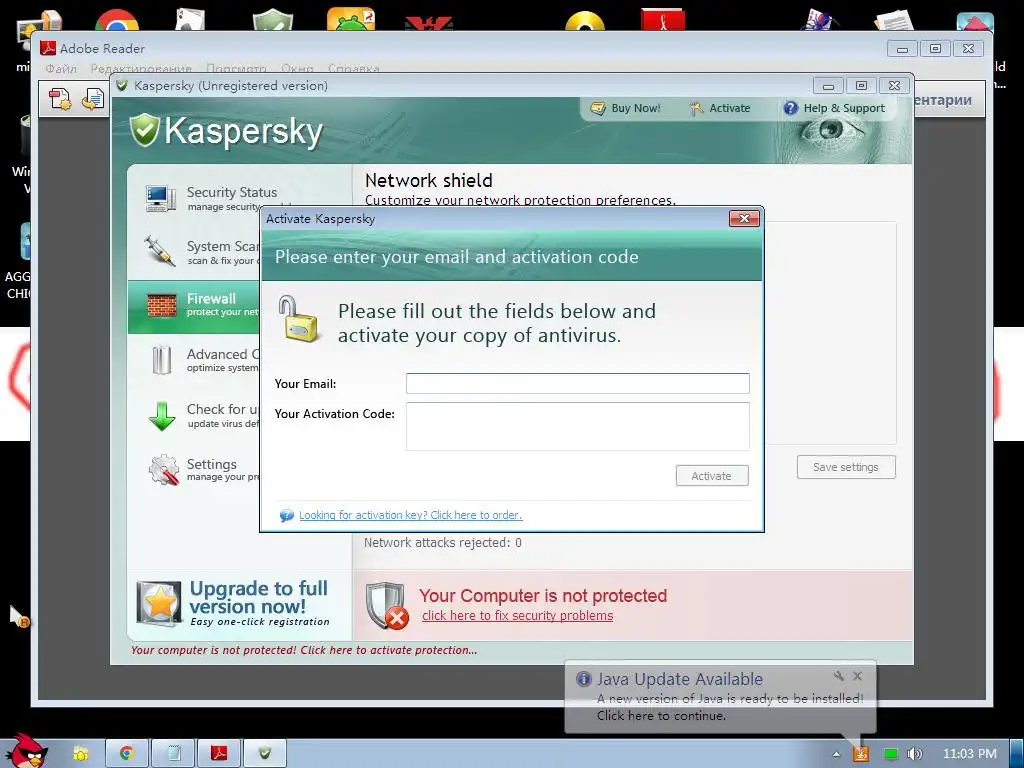The image size is (1024, 768).
Task: Click the star upgrade icon
Action: click(159, 603)
